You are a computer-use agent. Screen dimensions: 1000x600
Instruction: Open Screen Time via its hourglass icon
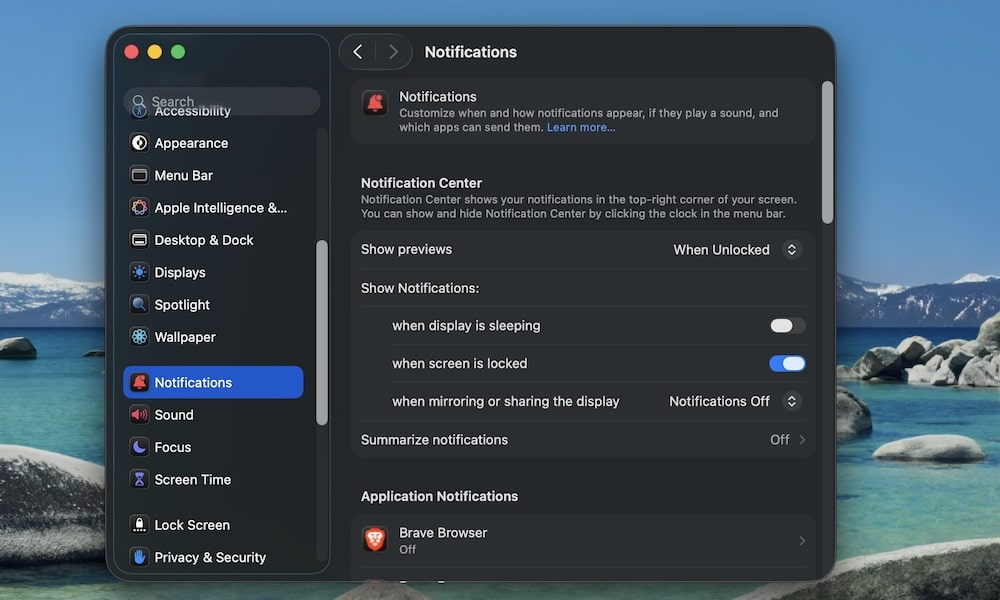click(139, 479)
